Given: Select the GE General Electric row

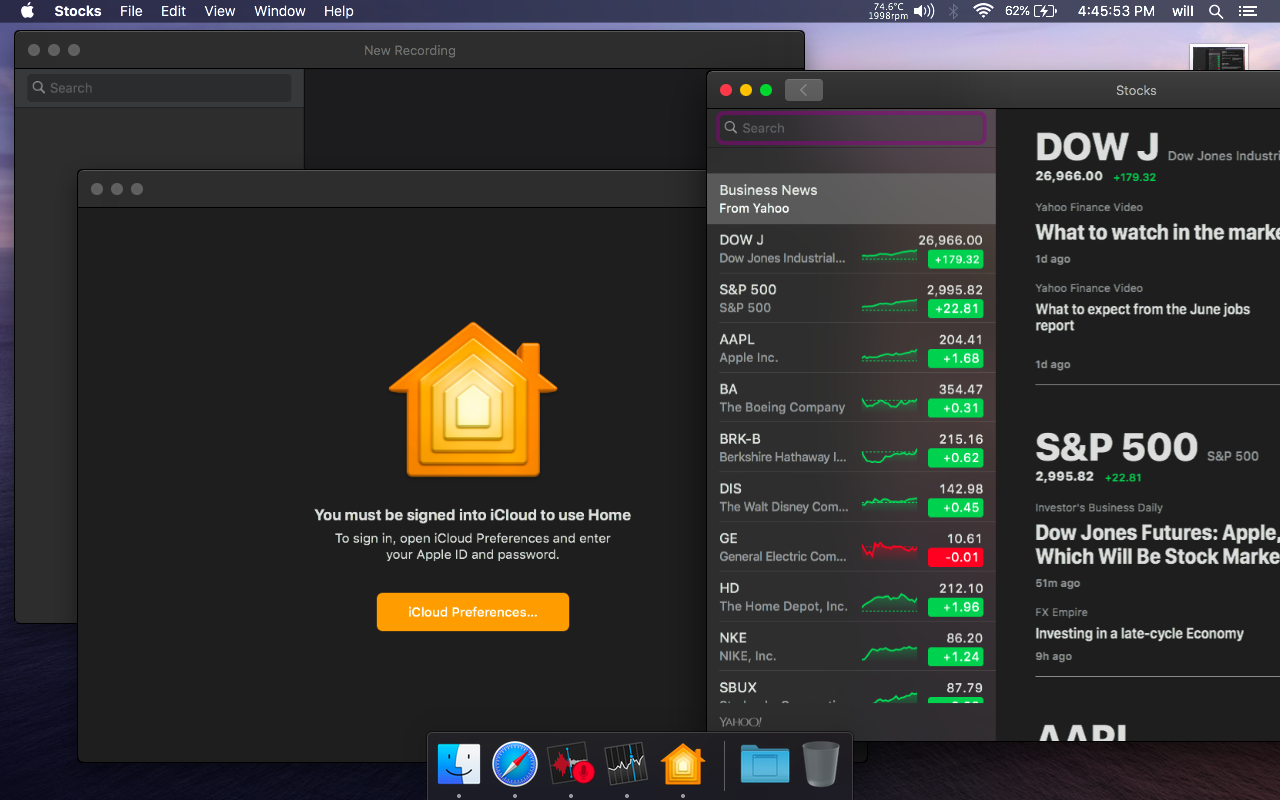Looking at the screenshot, I should (852, 547).
